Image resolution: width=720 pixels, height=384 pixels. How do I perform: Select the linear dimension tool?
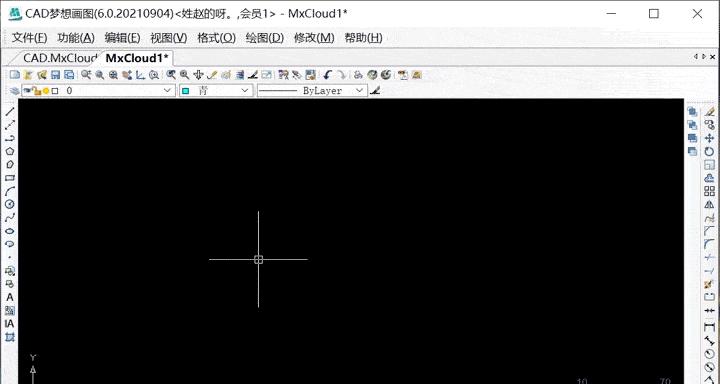[x=709, y=327]
